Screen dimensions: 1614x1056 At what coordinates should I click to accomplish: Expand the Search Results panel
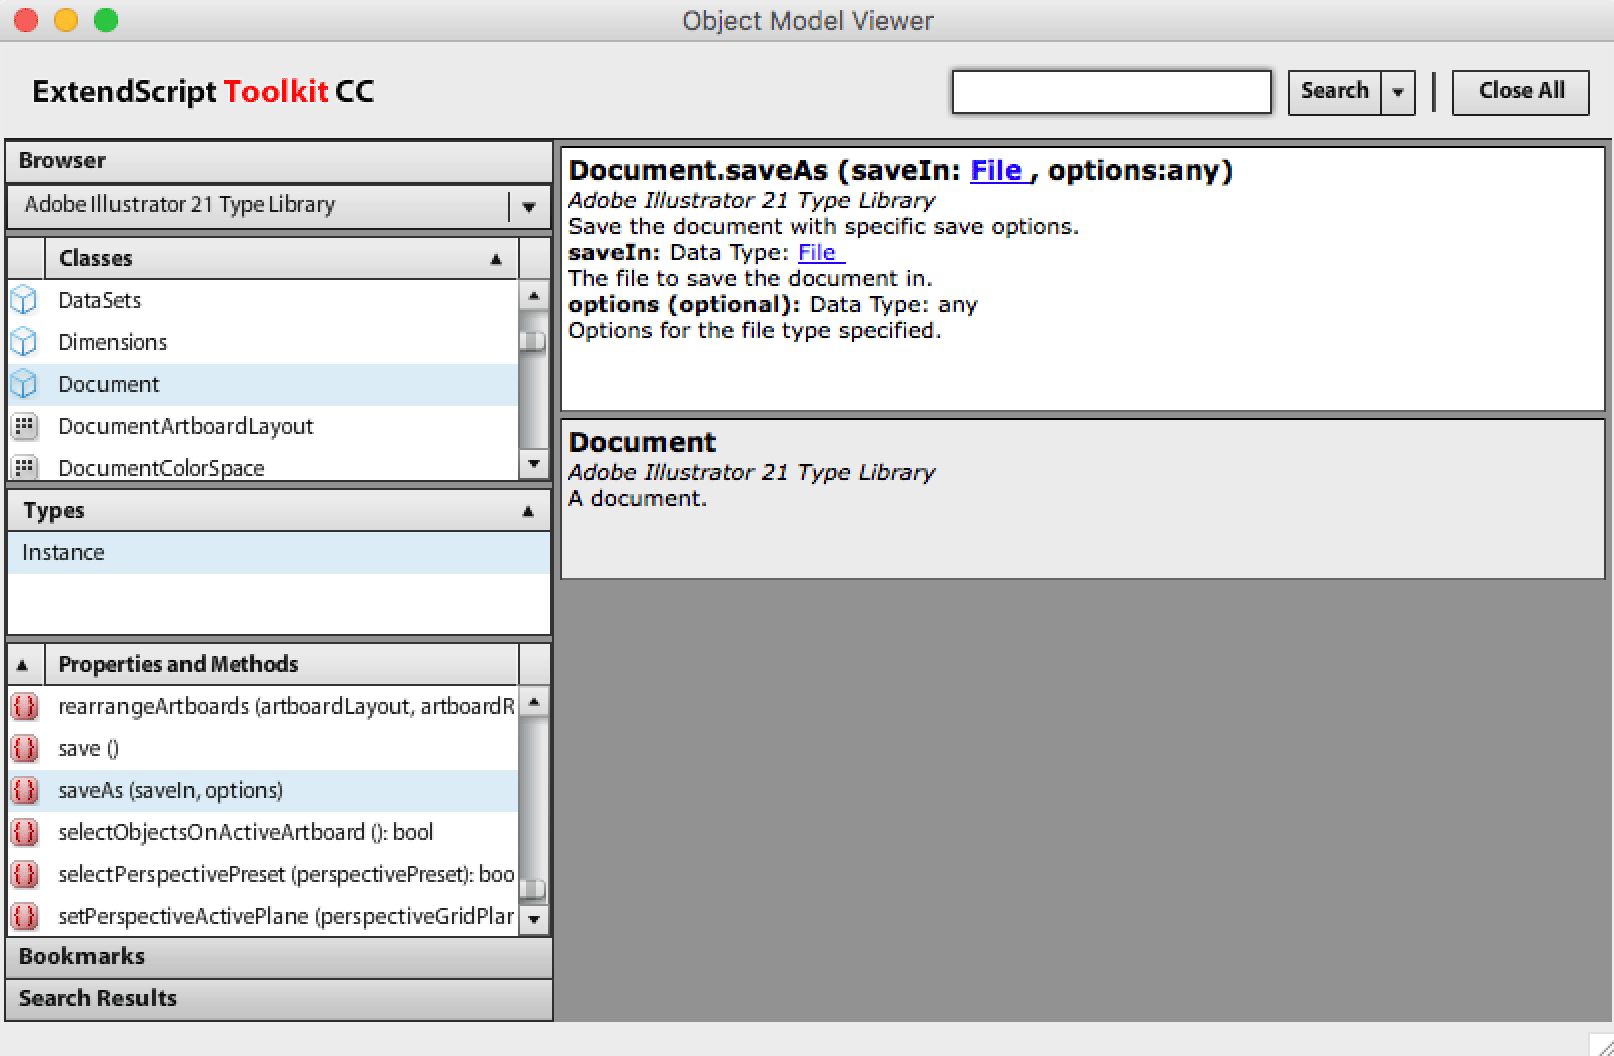(x=279, y=999)
